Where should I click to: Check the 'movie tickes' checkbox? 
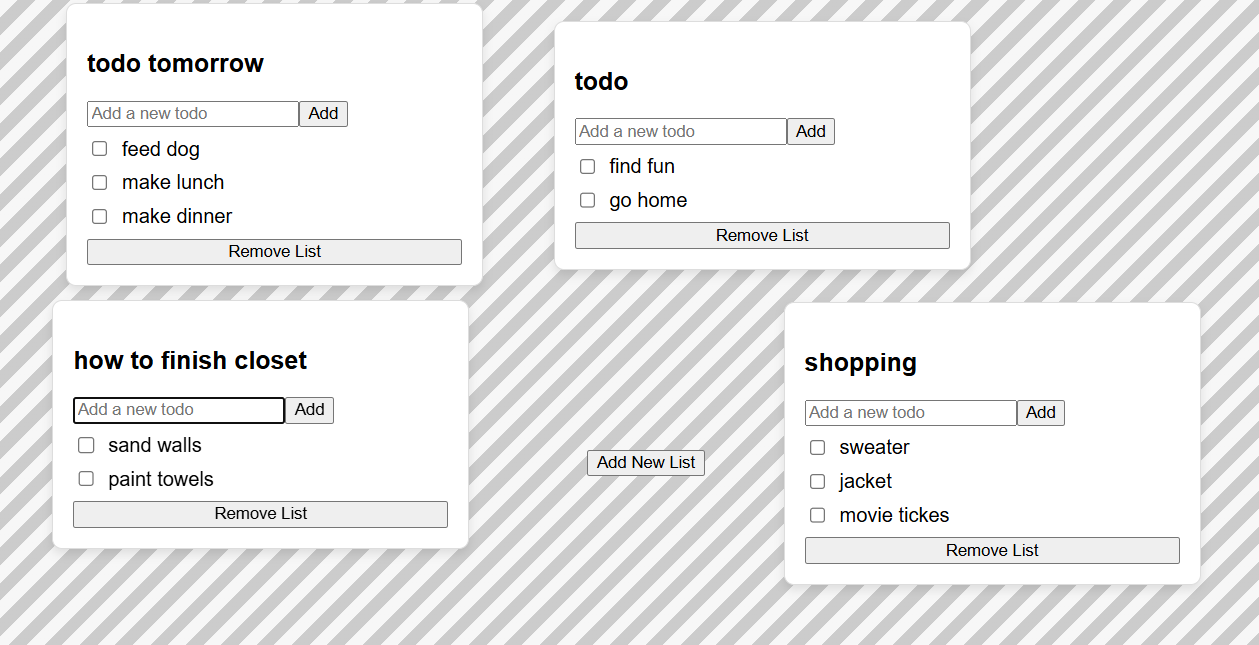coord(818,515)
